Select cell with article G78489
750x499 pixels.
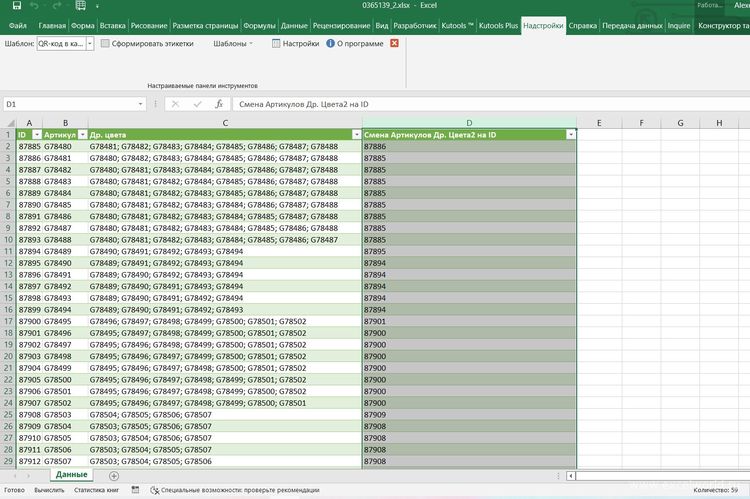[66, 251]
